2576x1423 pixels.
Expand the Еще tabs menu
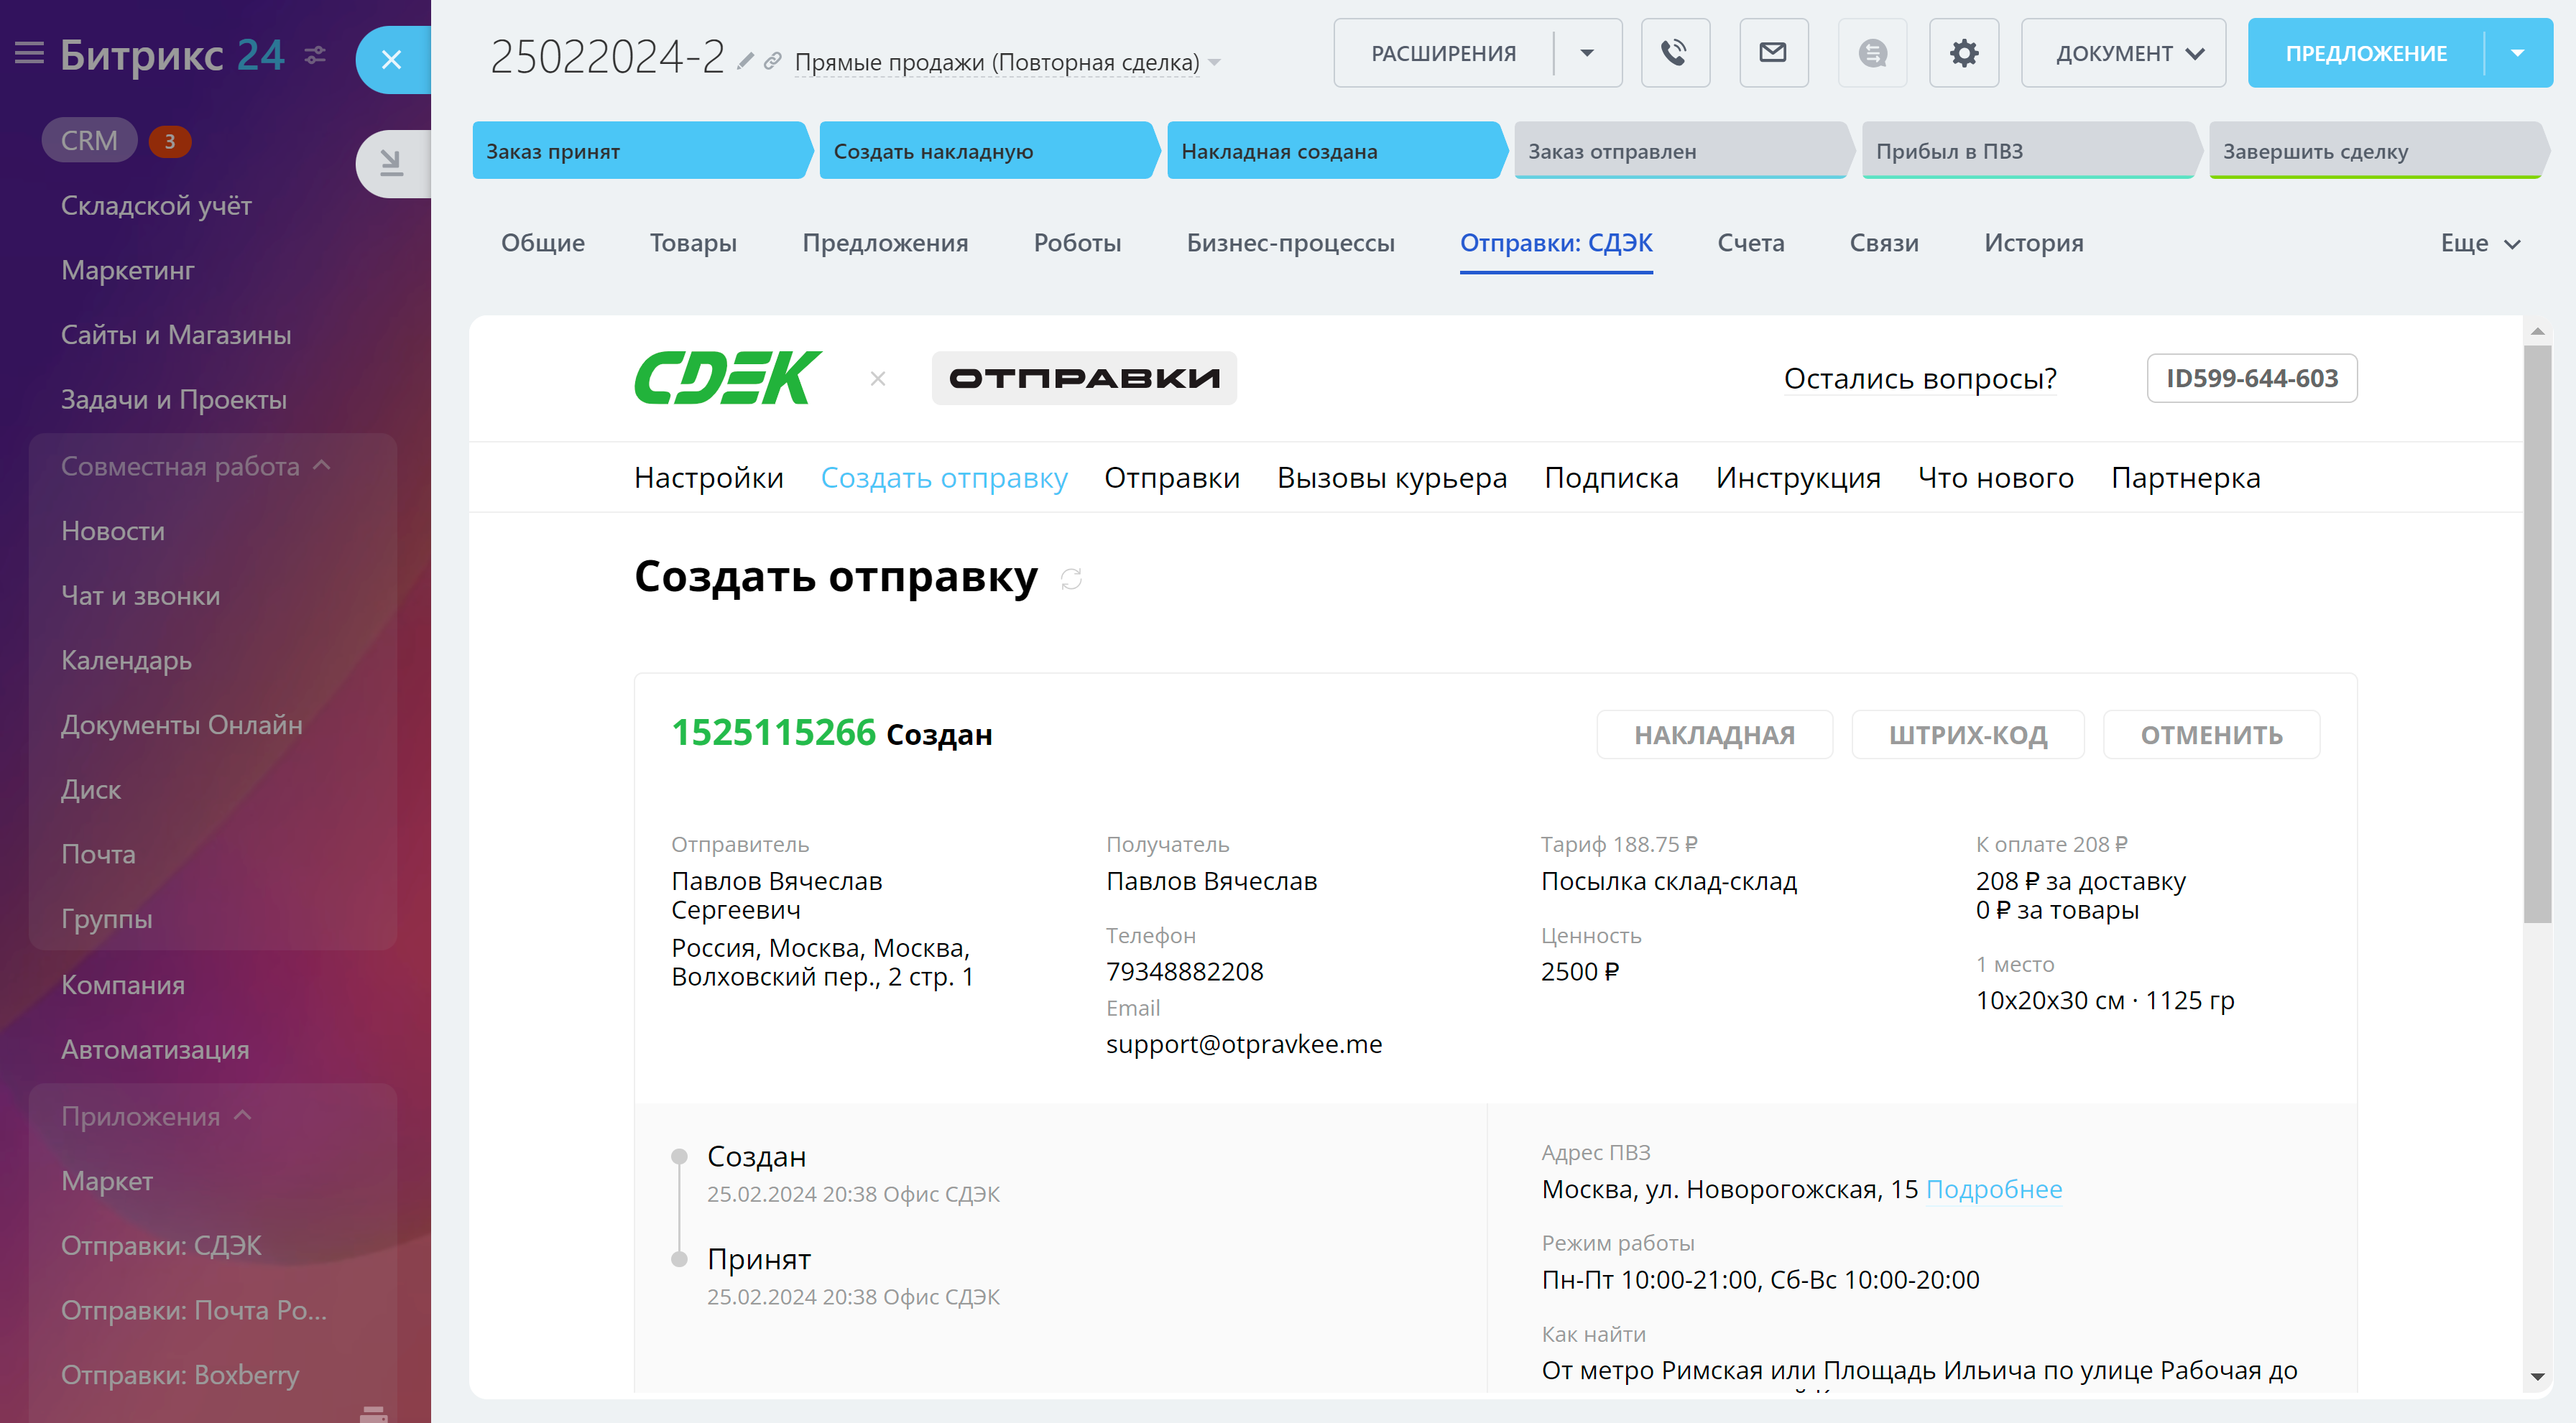pos(2480,243)
